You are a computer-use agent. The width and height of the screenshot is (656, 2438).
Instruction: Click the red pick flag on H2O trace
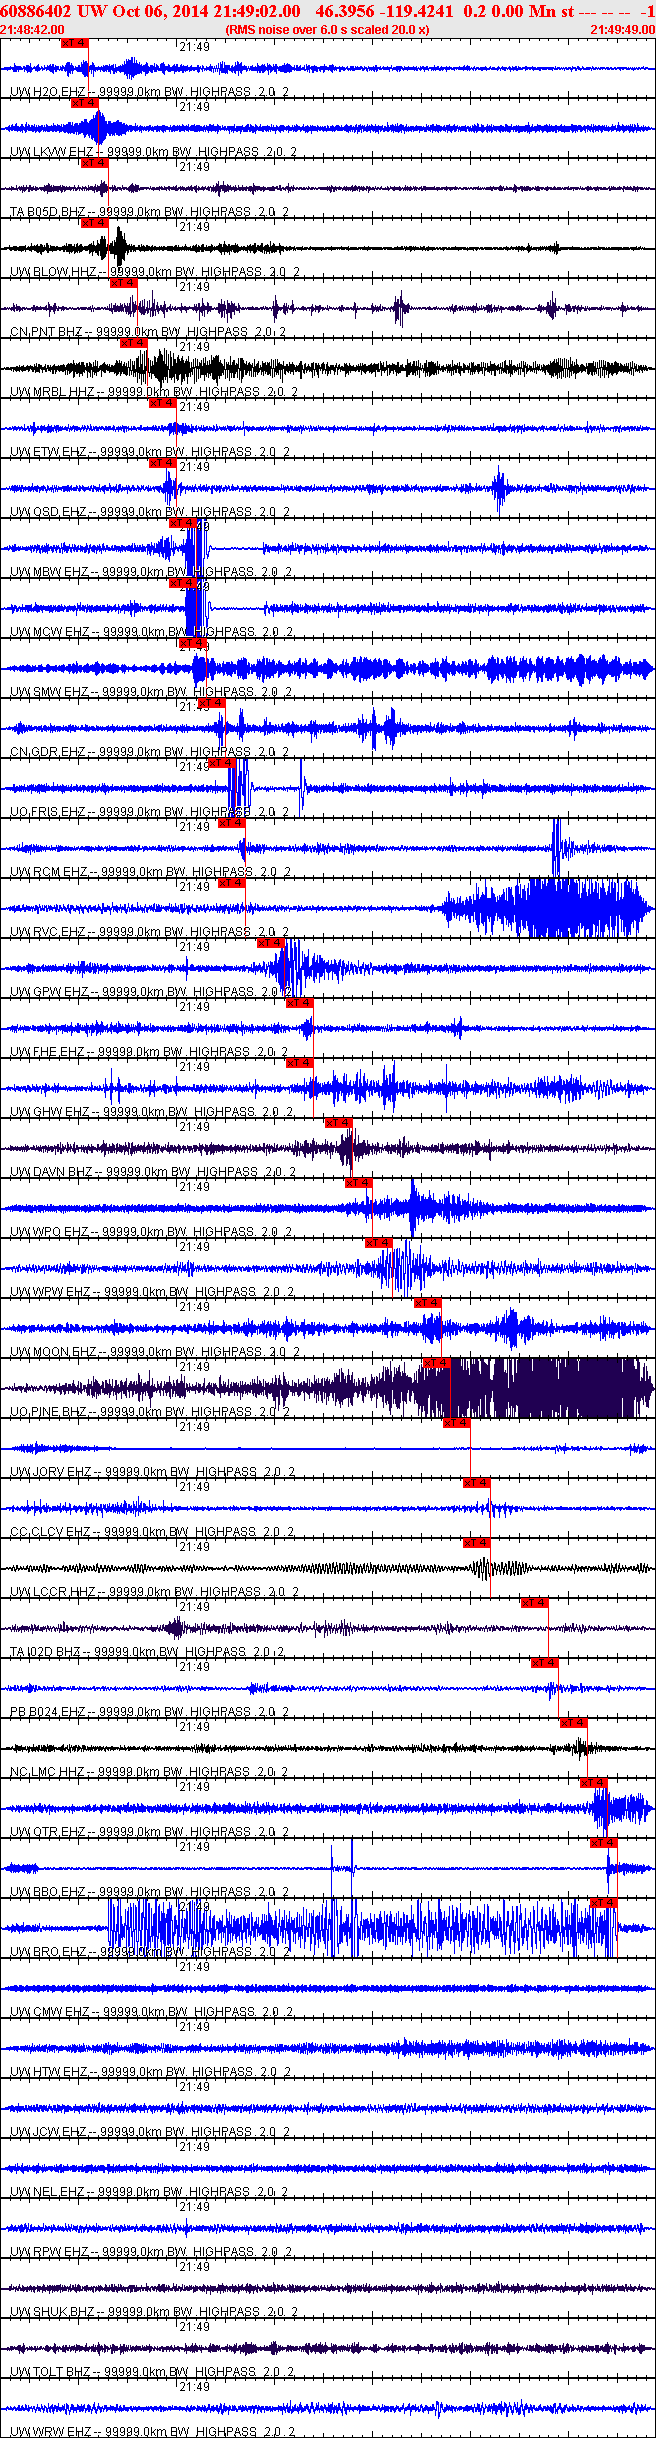pos(75,43)
